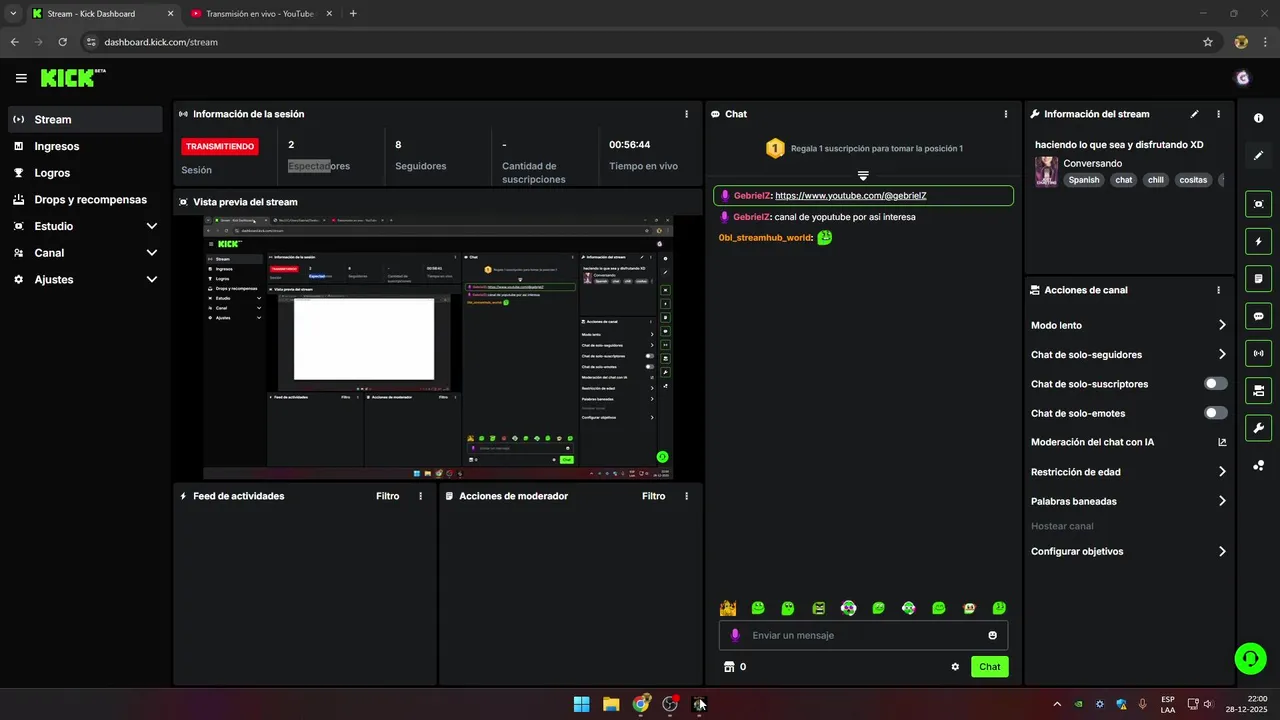The height and width of the screenshot is (720, 1280).
Task: Insert the angry green square emote
Action: [818, 608]
